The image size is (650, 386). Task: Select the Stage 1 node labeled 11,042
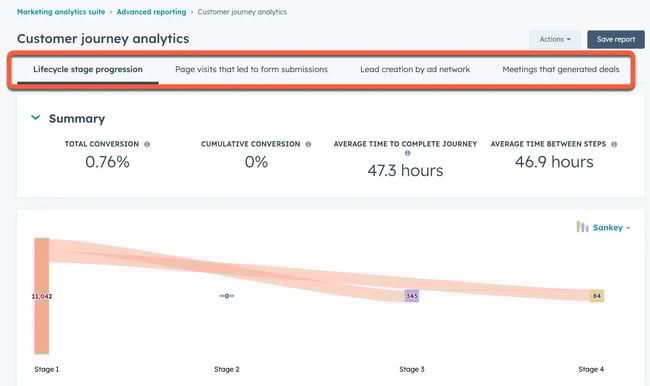[x=42, y=296]
